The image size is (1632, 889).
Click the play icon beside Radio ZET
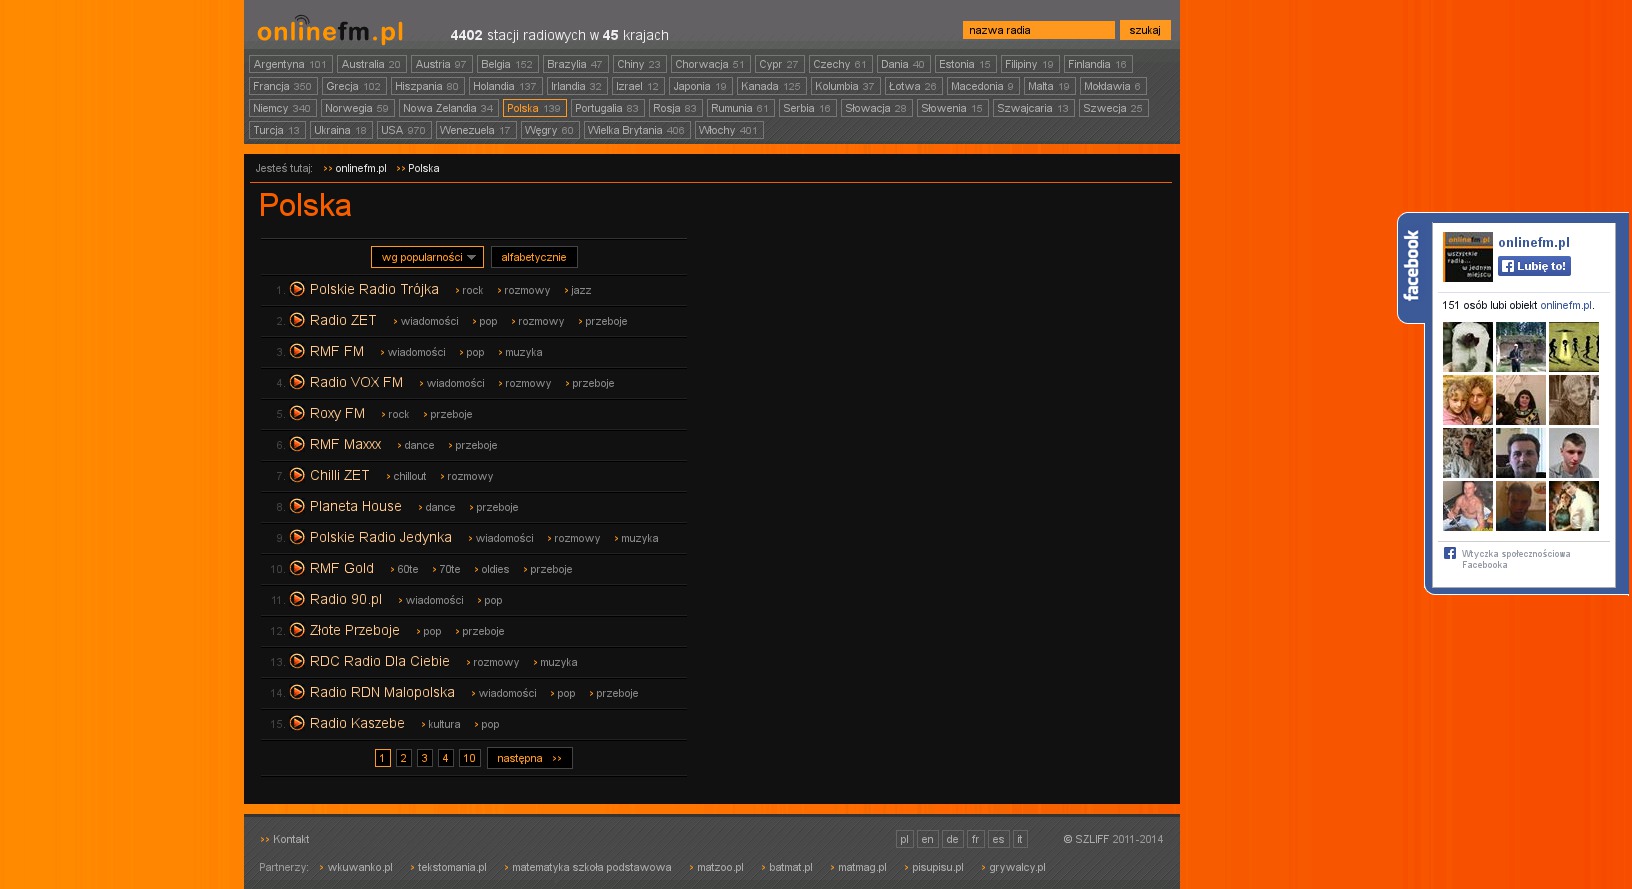297,320
